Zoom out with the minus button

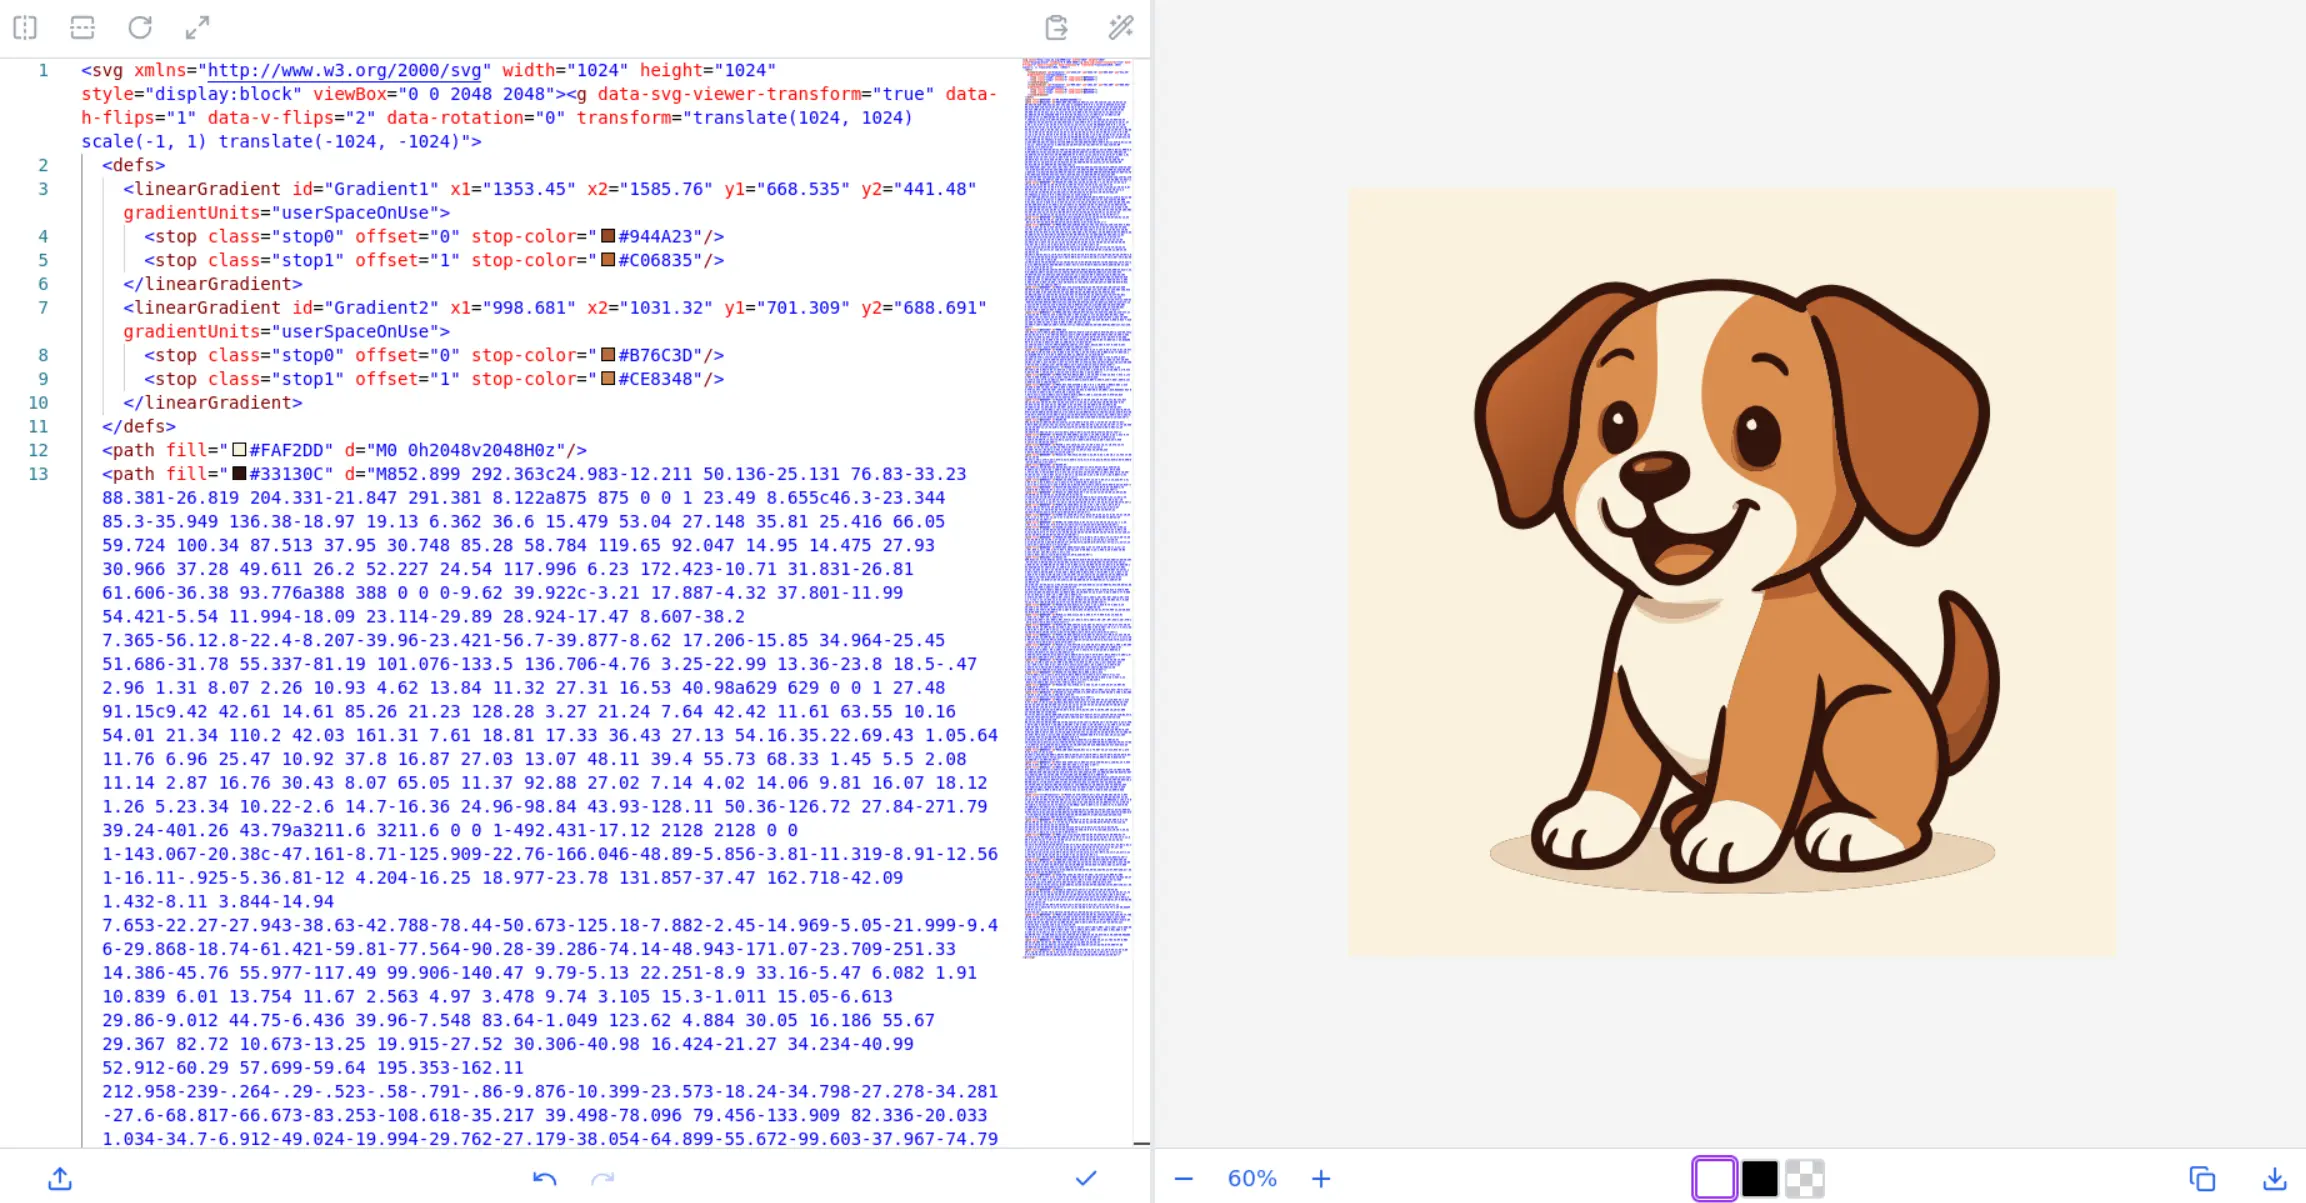(1183, 1178)
